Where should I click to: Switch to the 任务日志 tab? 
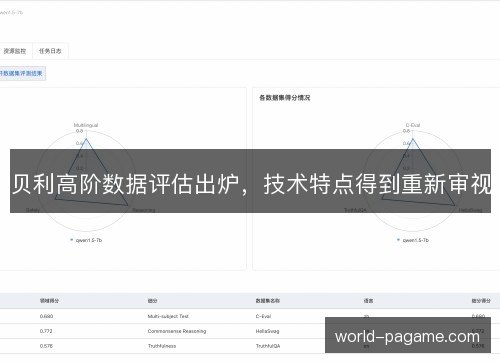click(x=50, y=51)
